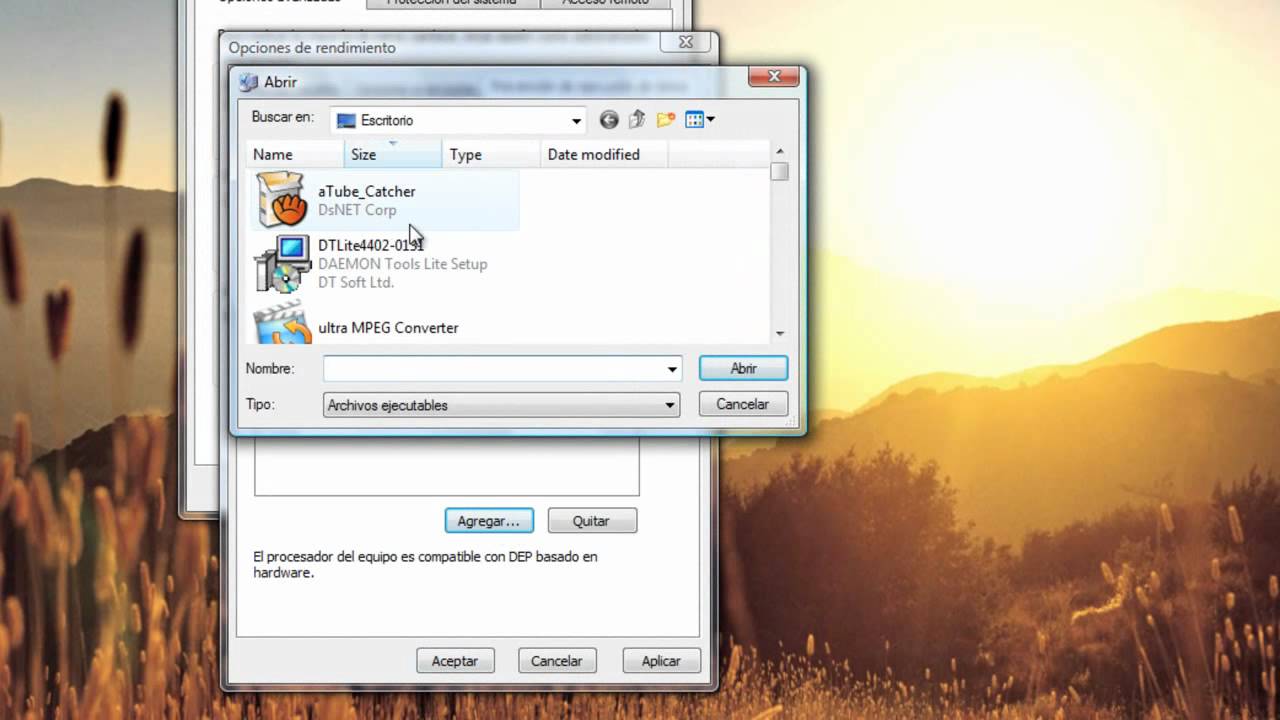The height and width of the screenshot is (720, 1280).
Task: Select the aTube_Catcher file name text
Action: [x=366, y=191]
